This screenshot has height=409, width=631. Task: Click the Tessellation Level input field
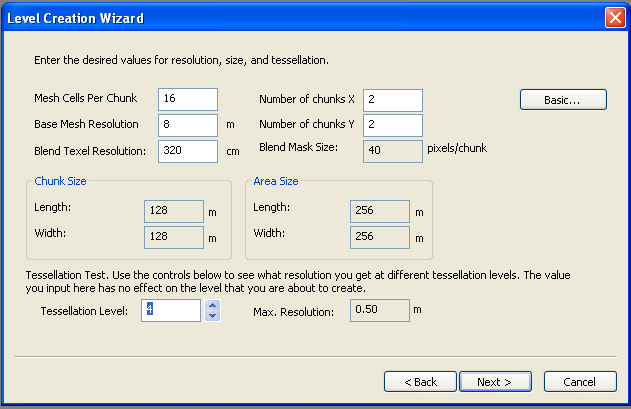point(171,310)
